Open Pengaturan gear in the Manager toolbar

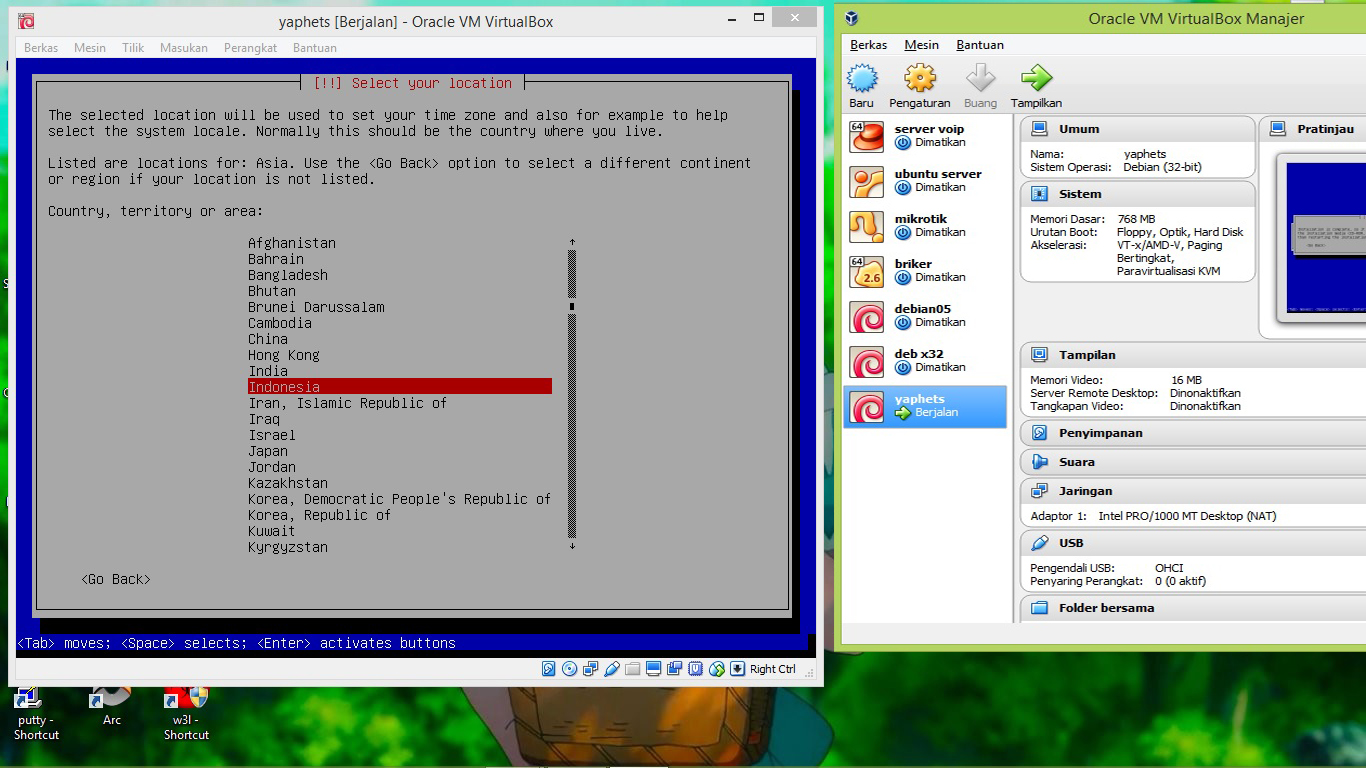pyautogui.click(x=920, y=78)
